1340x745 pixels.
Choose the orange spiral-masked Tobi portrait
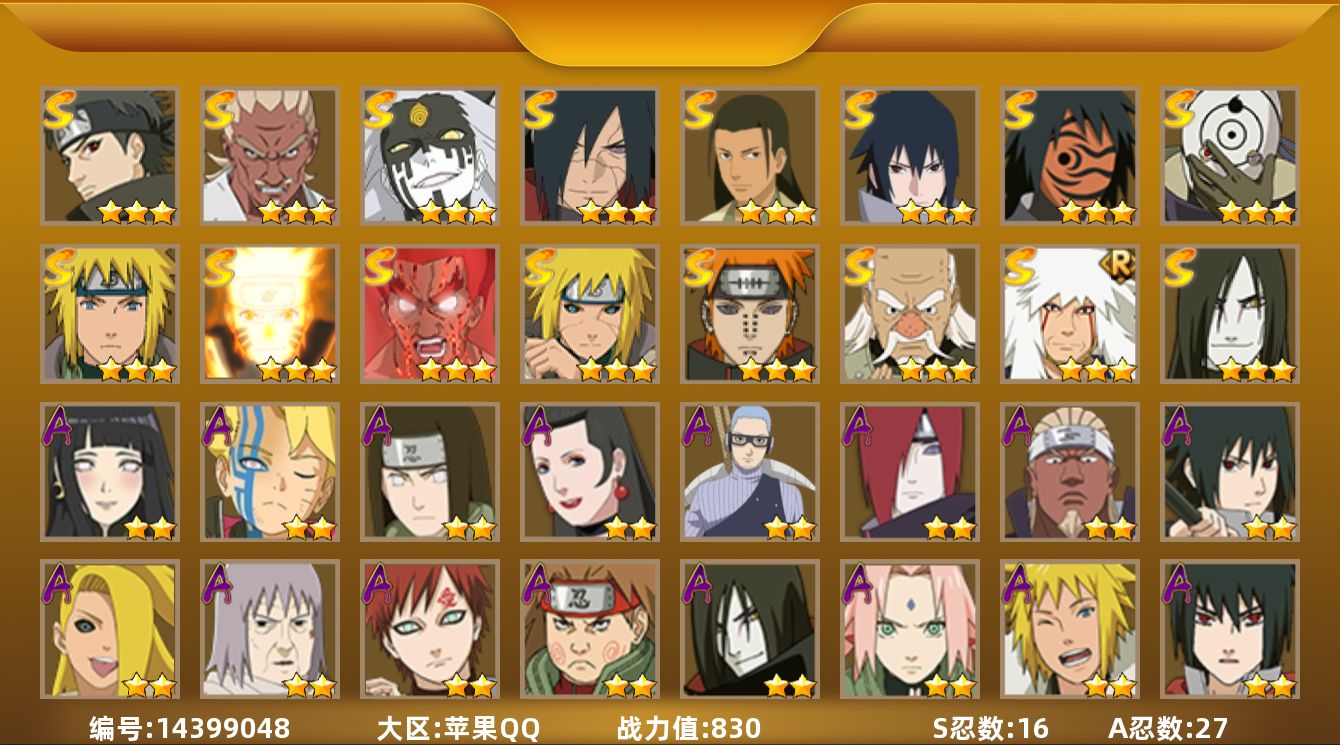(x=1069, y=156)
